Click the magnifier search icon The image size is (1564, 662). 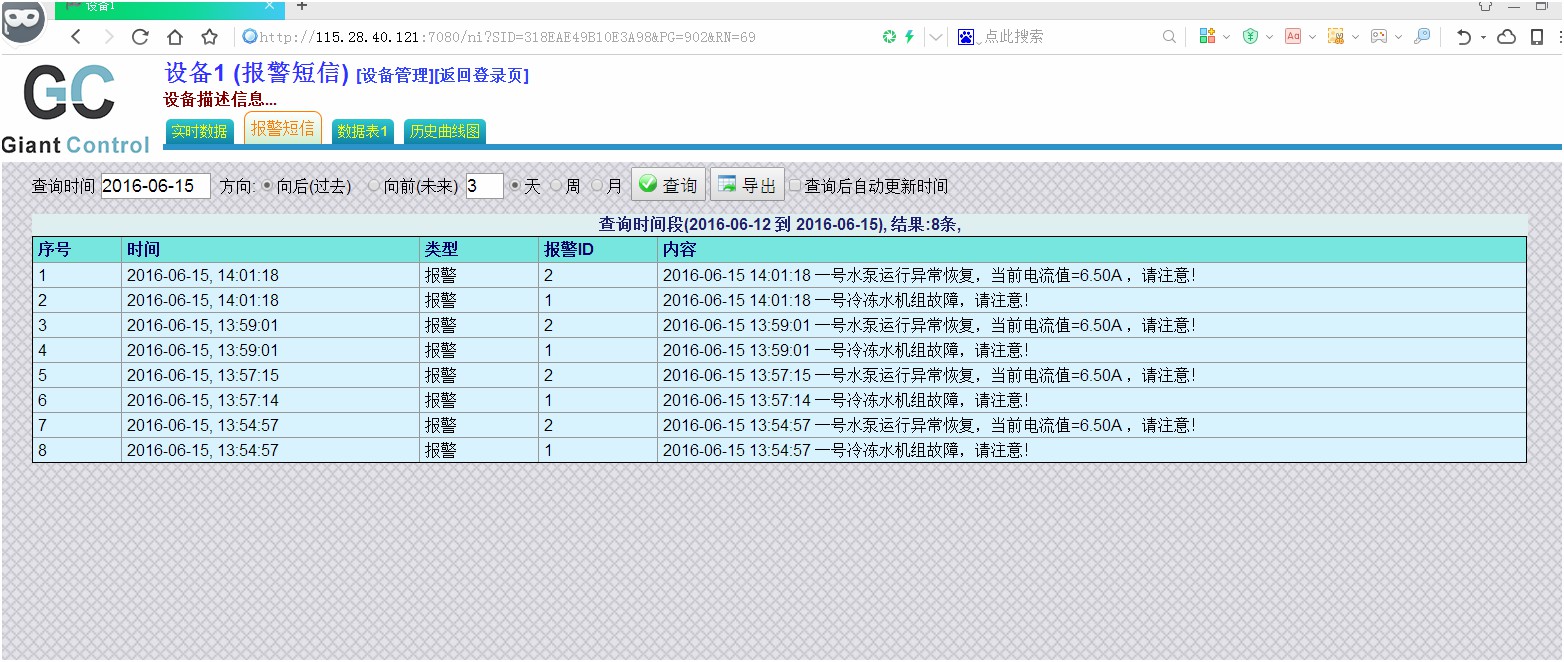(1169, 37)
